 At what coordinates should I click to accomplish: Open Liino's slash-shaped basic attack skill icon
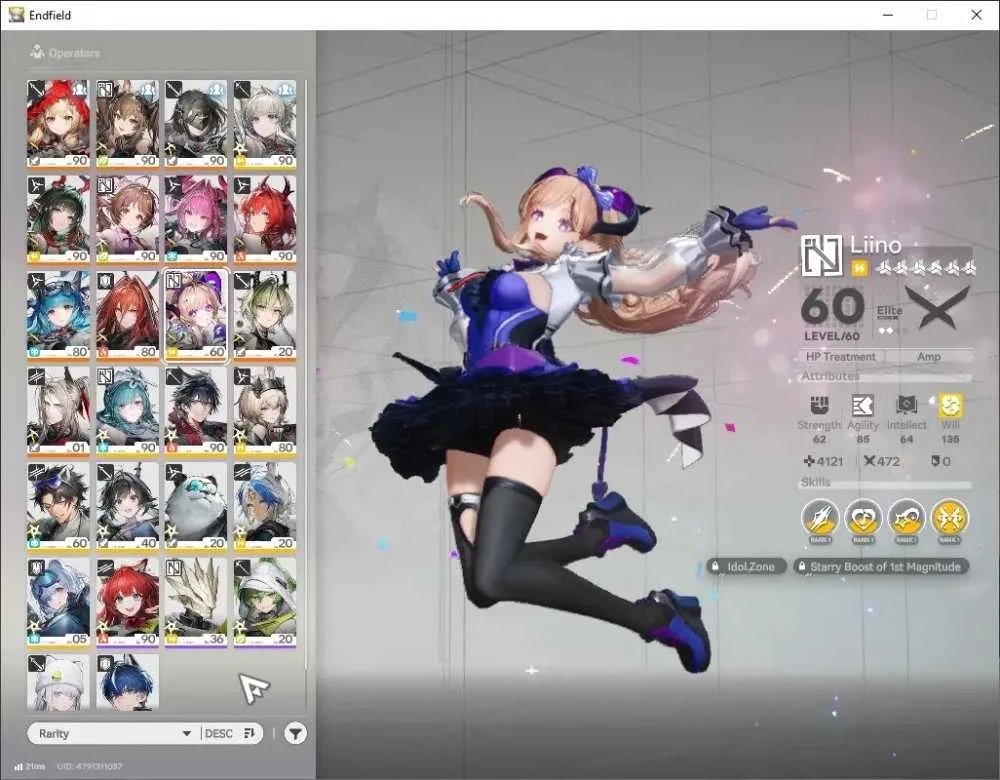[820, 519]
